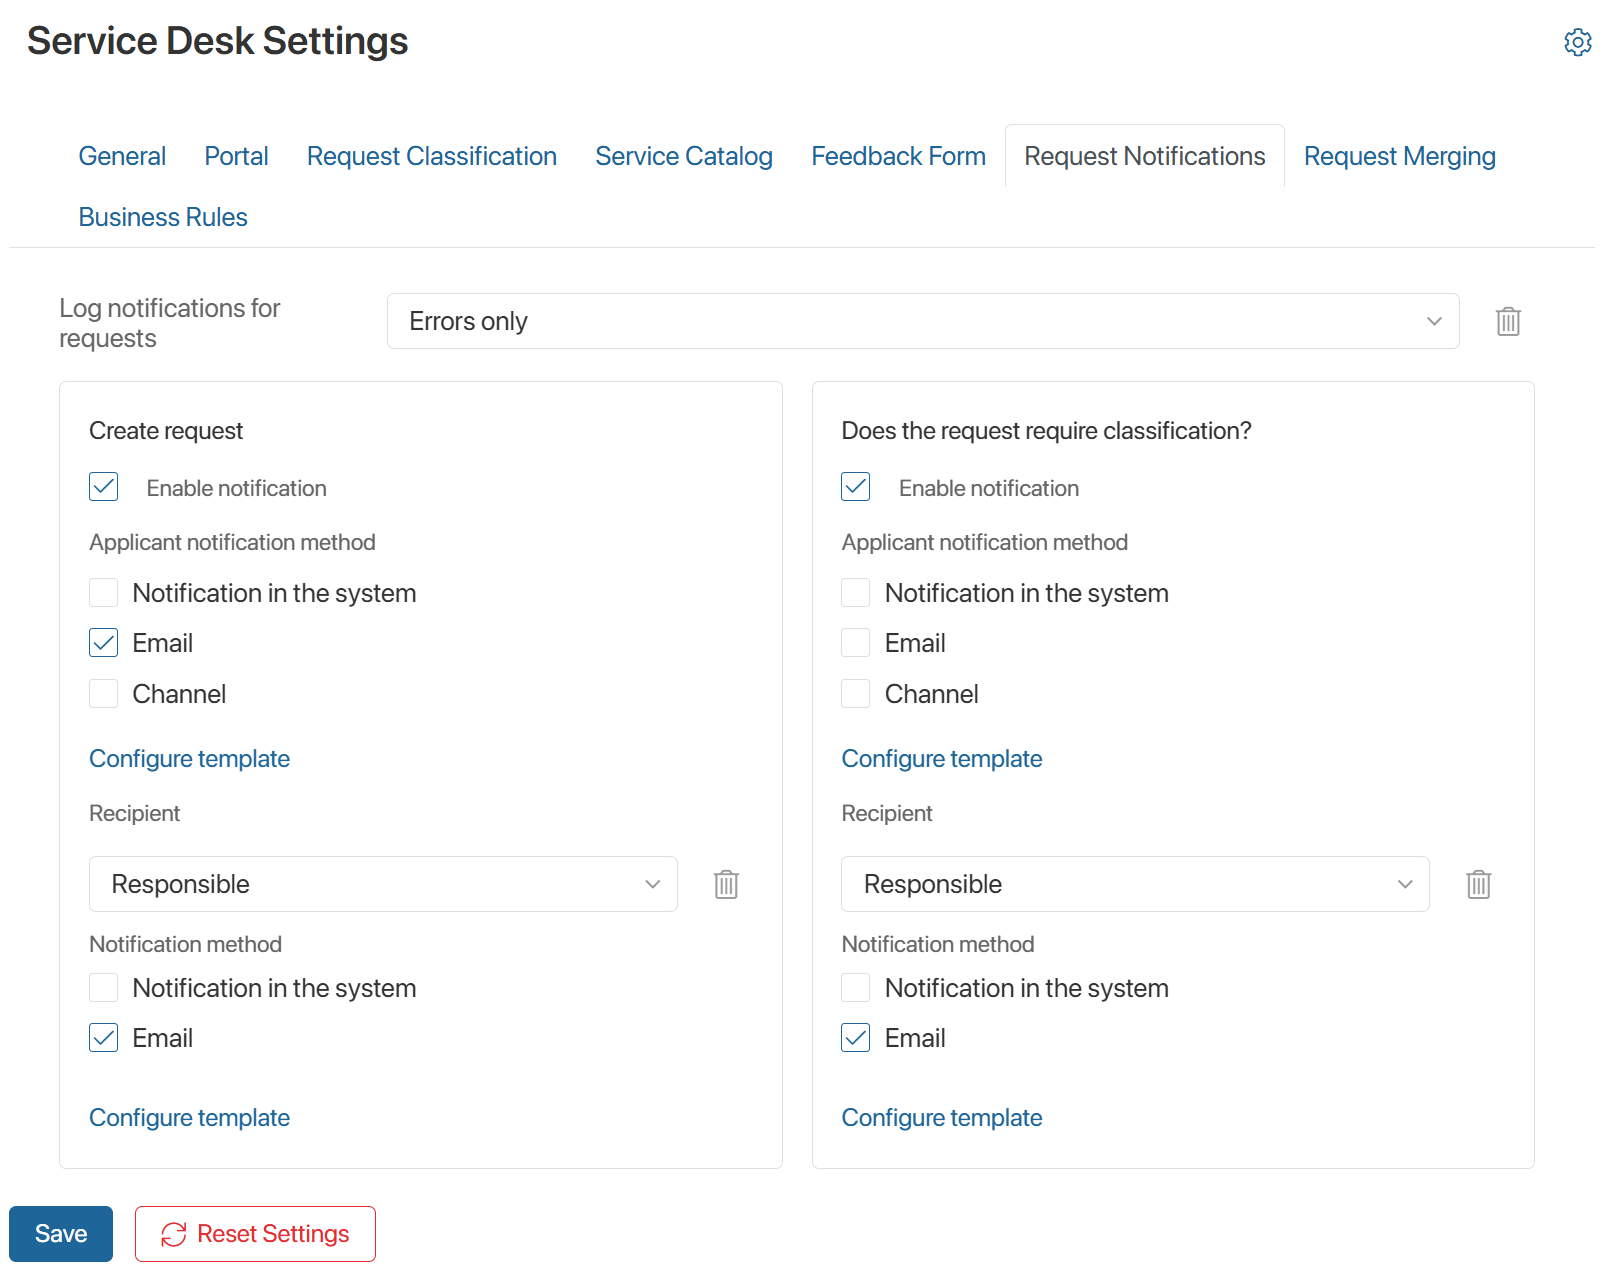This screenshot has height=1270, width=1601.
Task: Toggle Enable notification in classification card
Action: pyautogui.click(x=856, y=487)
